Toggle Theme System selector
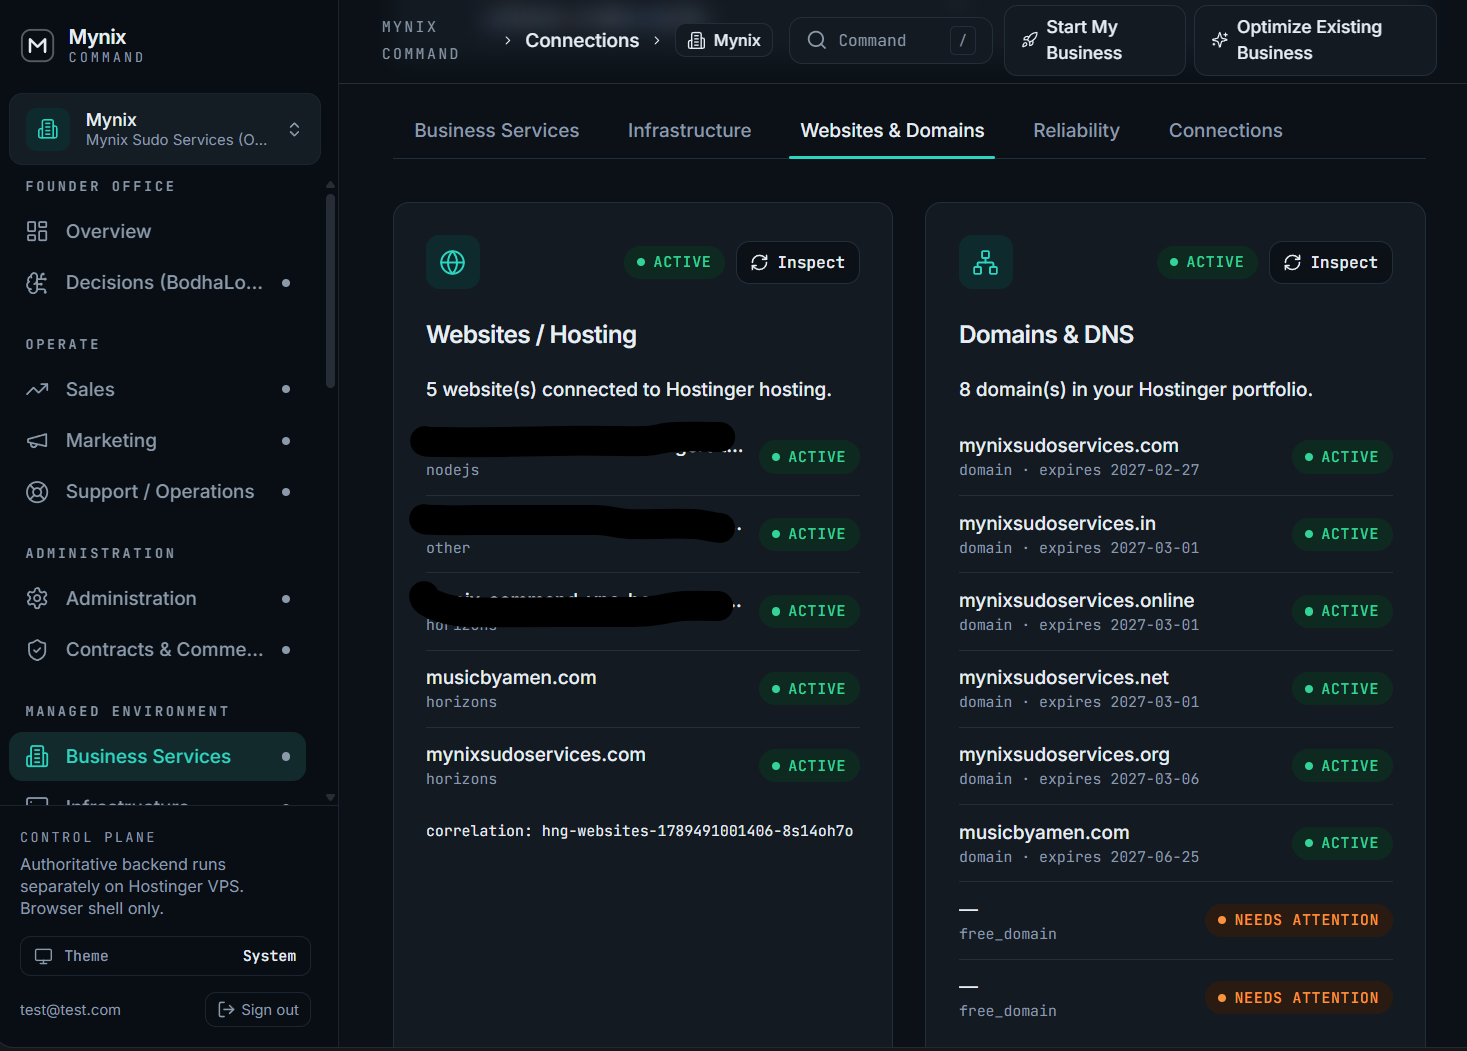This screenshot has width=1467, height=1051. 165,956
